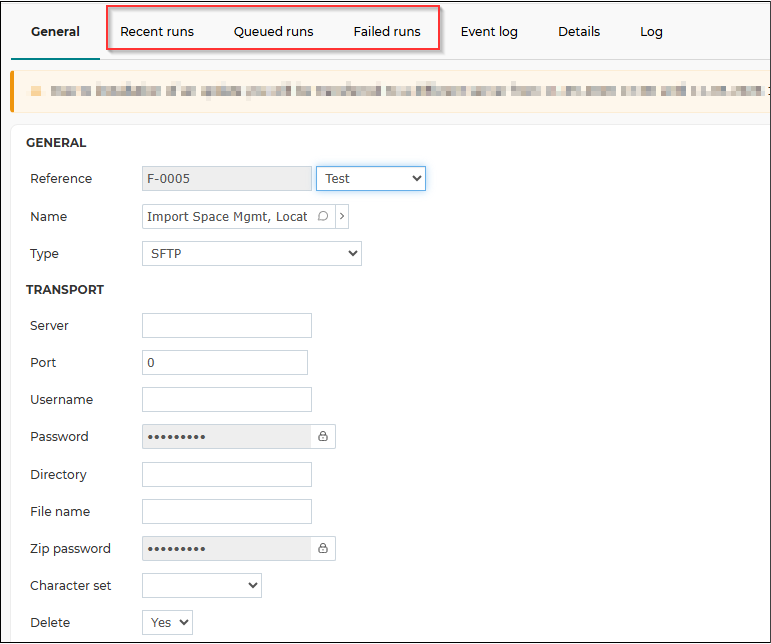Click the arrow button next to Name
This screenshot has height=644, width=771.
pyautogui.click(x=342, y=217)
